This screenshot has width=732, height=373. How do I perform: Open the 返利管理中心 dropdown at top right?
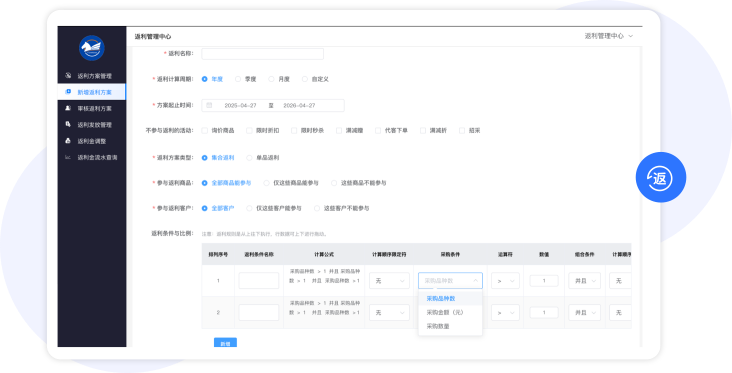click(x=609, y=36)
